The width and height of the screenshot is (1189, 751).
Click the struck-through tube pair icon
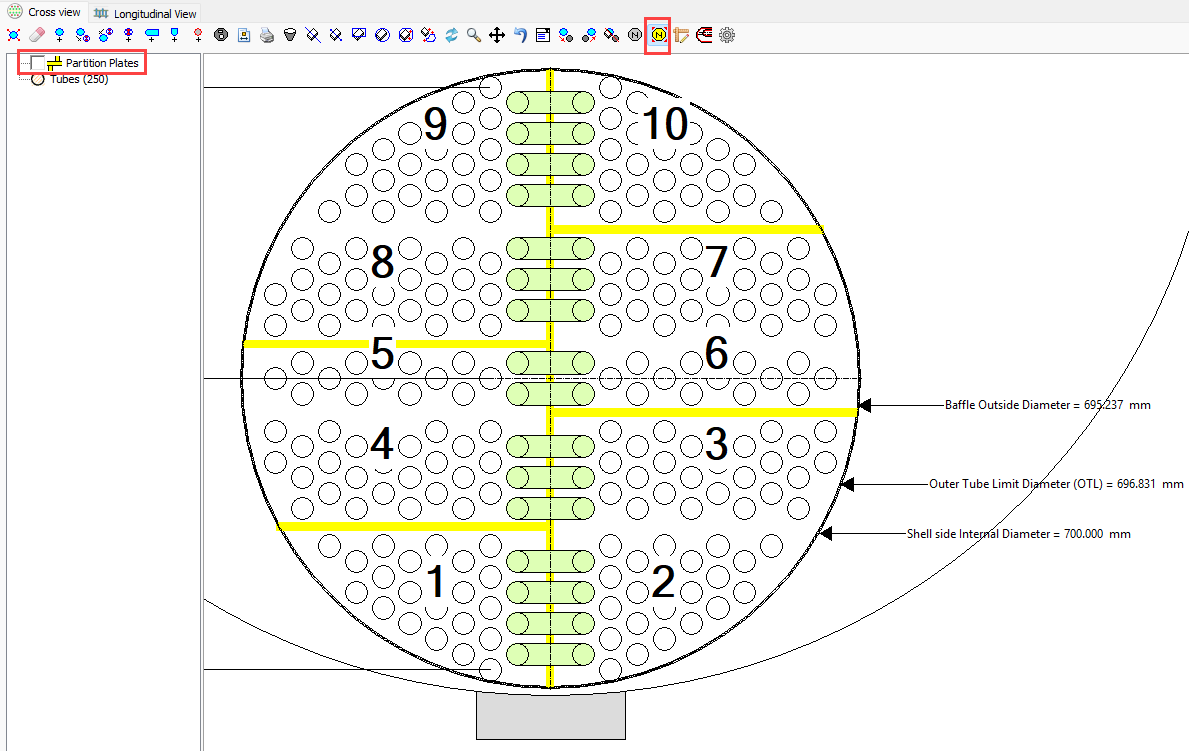pyautogui.click(x=612, y=35)
